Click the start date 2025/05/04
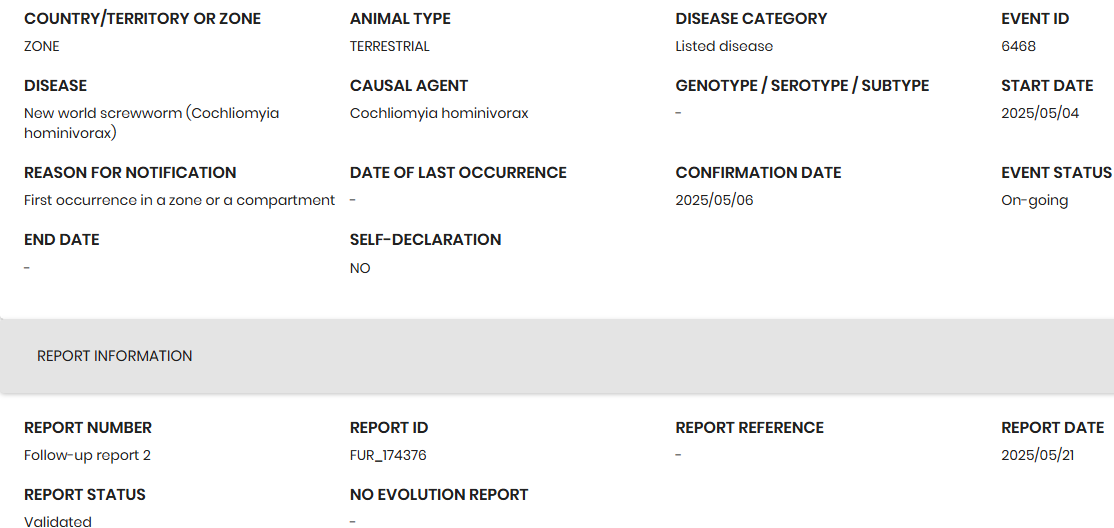 coord(1040,113)
